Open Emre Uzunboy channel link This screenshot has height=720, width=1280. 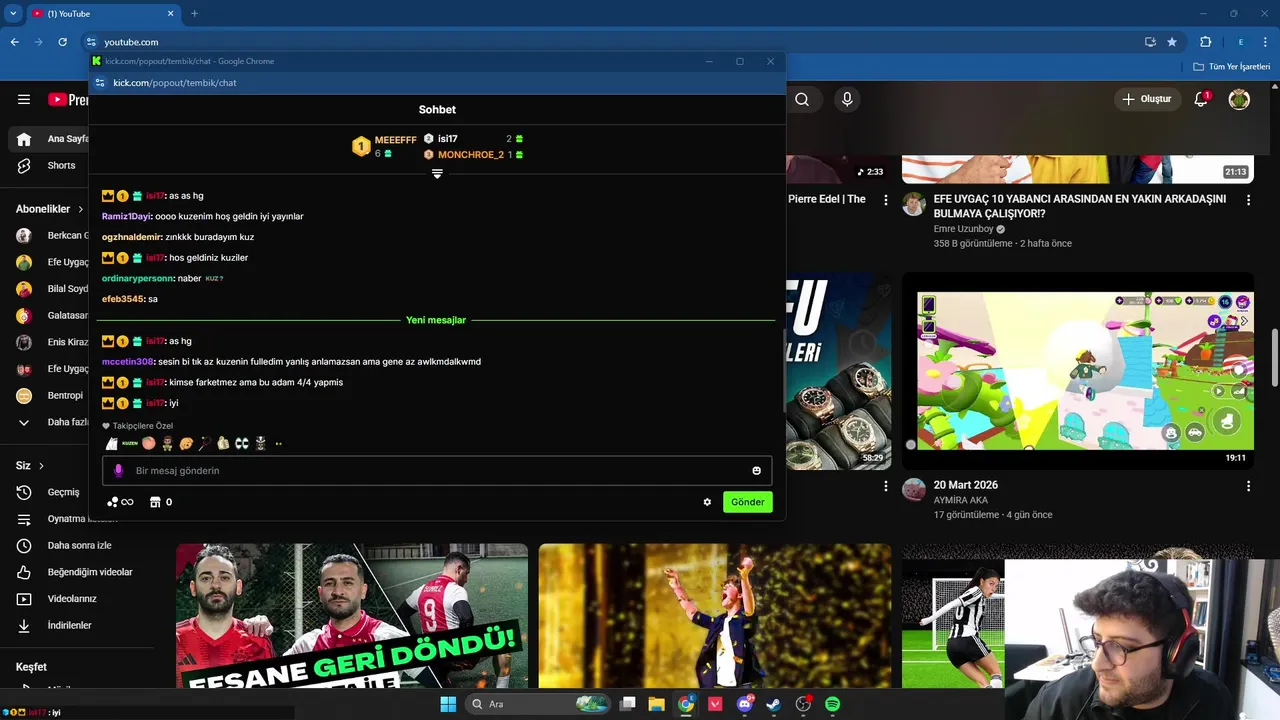click(964, 229)
